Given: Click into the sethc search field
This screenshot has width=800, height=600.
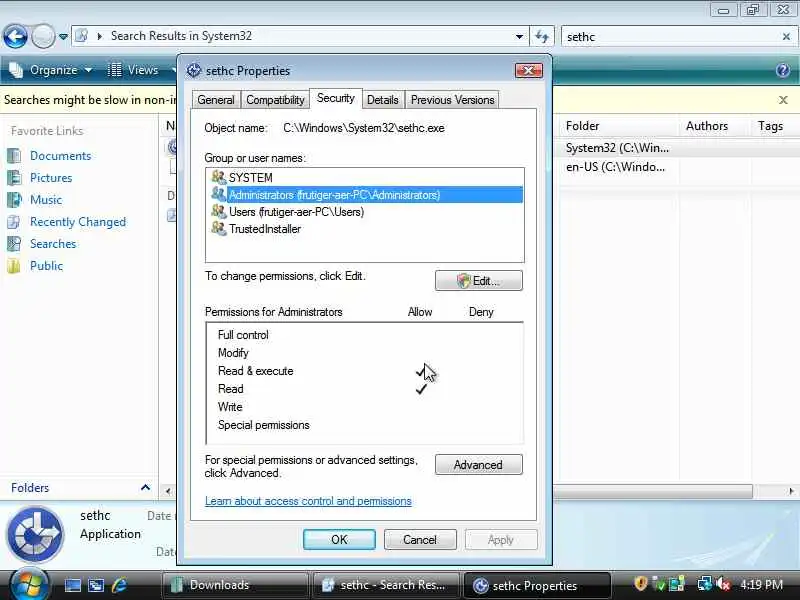Looking at the screenshot, I should (x=671, y=37).
